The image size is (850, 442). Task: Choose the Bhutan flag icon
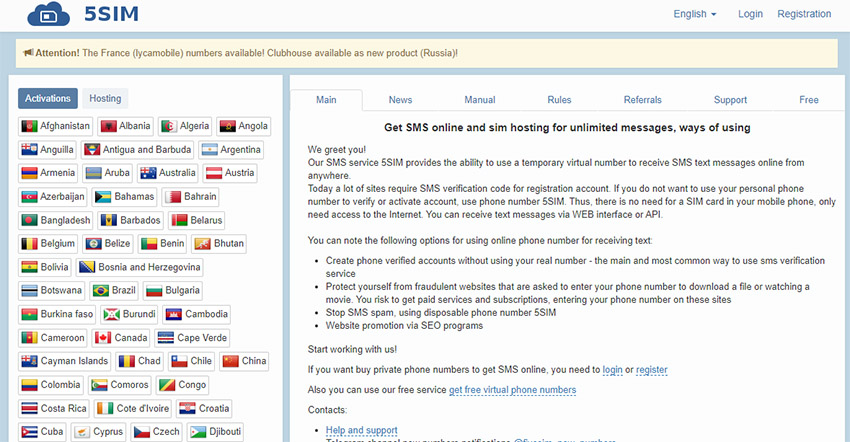[x=203, y=244]
